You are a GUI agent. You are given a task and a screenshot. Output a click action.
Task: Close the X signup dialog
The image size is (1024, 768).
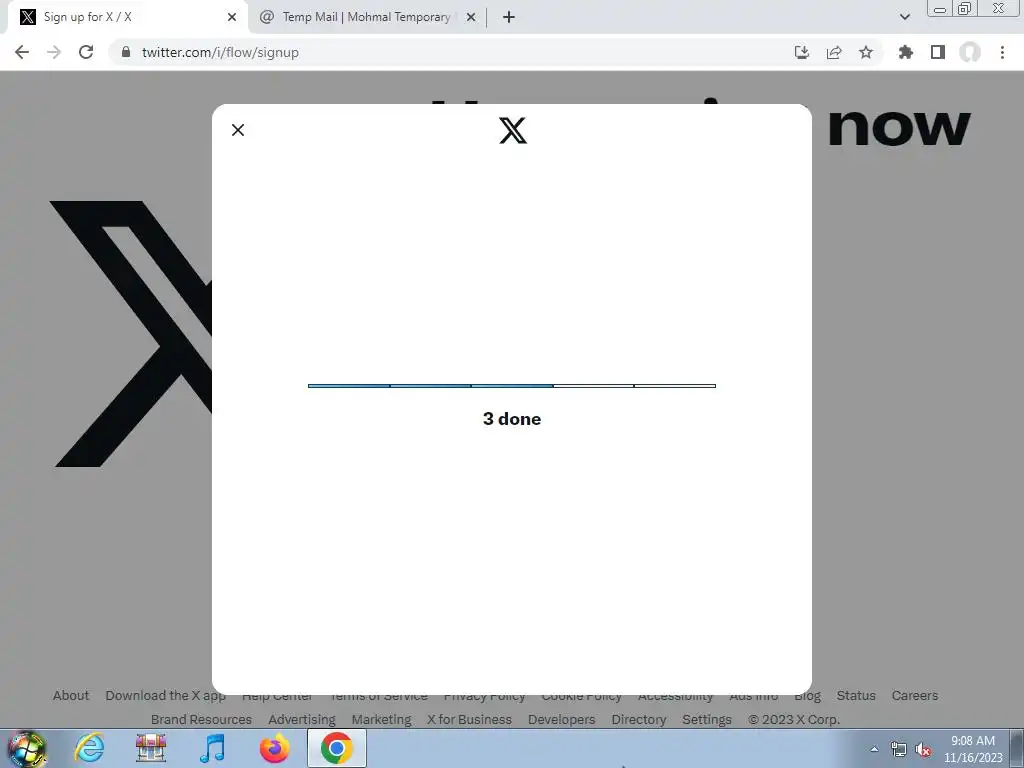point(238,130)
